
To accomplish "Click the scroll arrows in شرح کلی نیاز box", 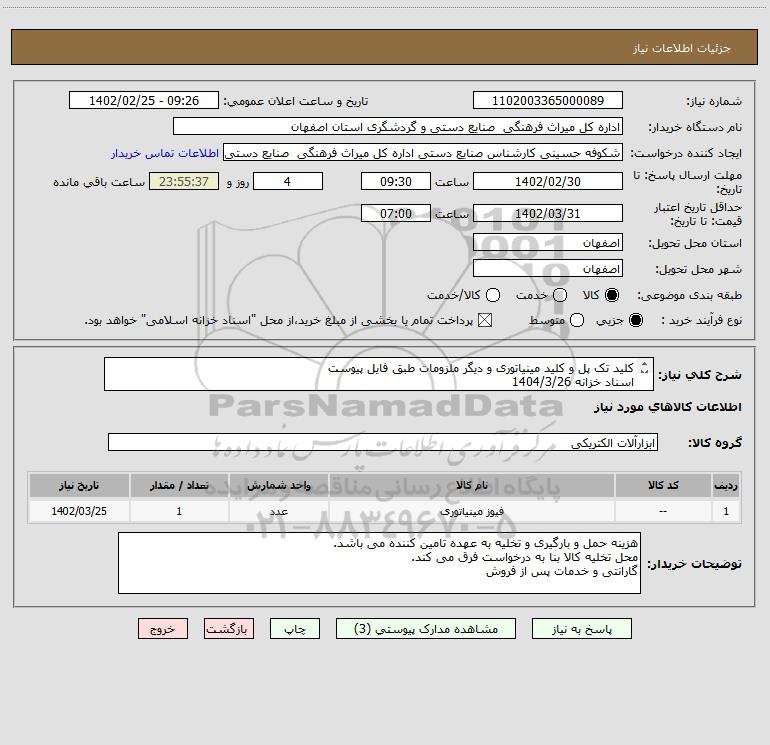I will 645,367.
